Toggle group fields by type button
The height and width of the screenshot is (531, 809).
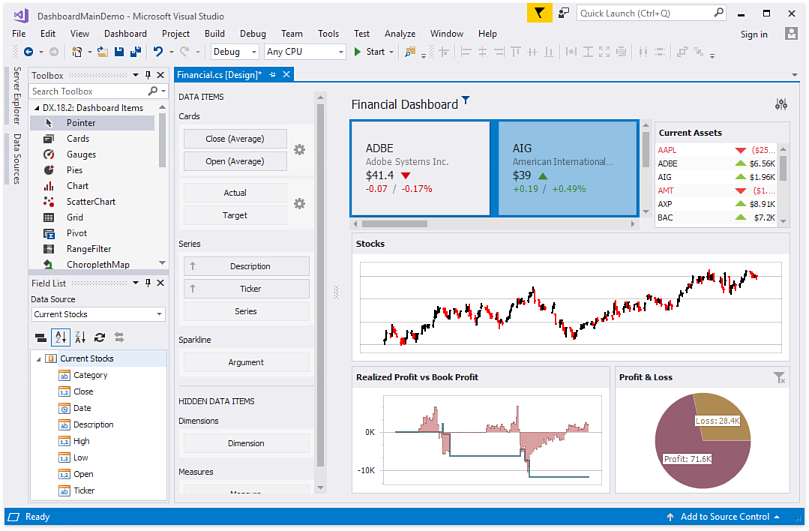[x=40, y=337]
